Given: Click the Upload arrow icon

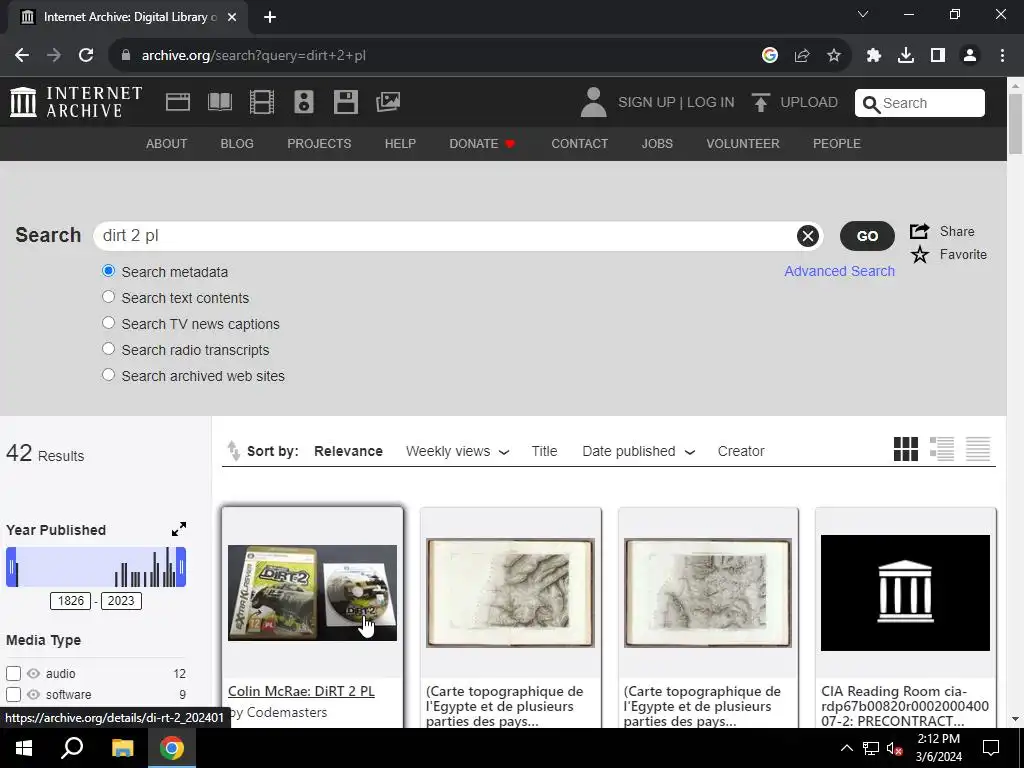Looking at the screenshot, I should click(760, 103).
